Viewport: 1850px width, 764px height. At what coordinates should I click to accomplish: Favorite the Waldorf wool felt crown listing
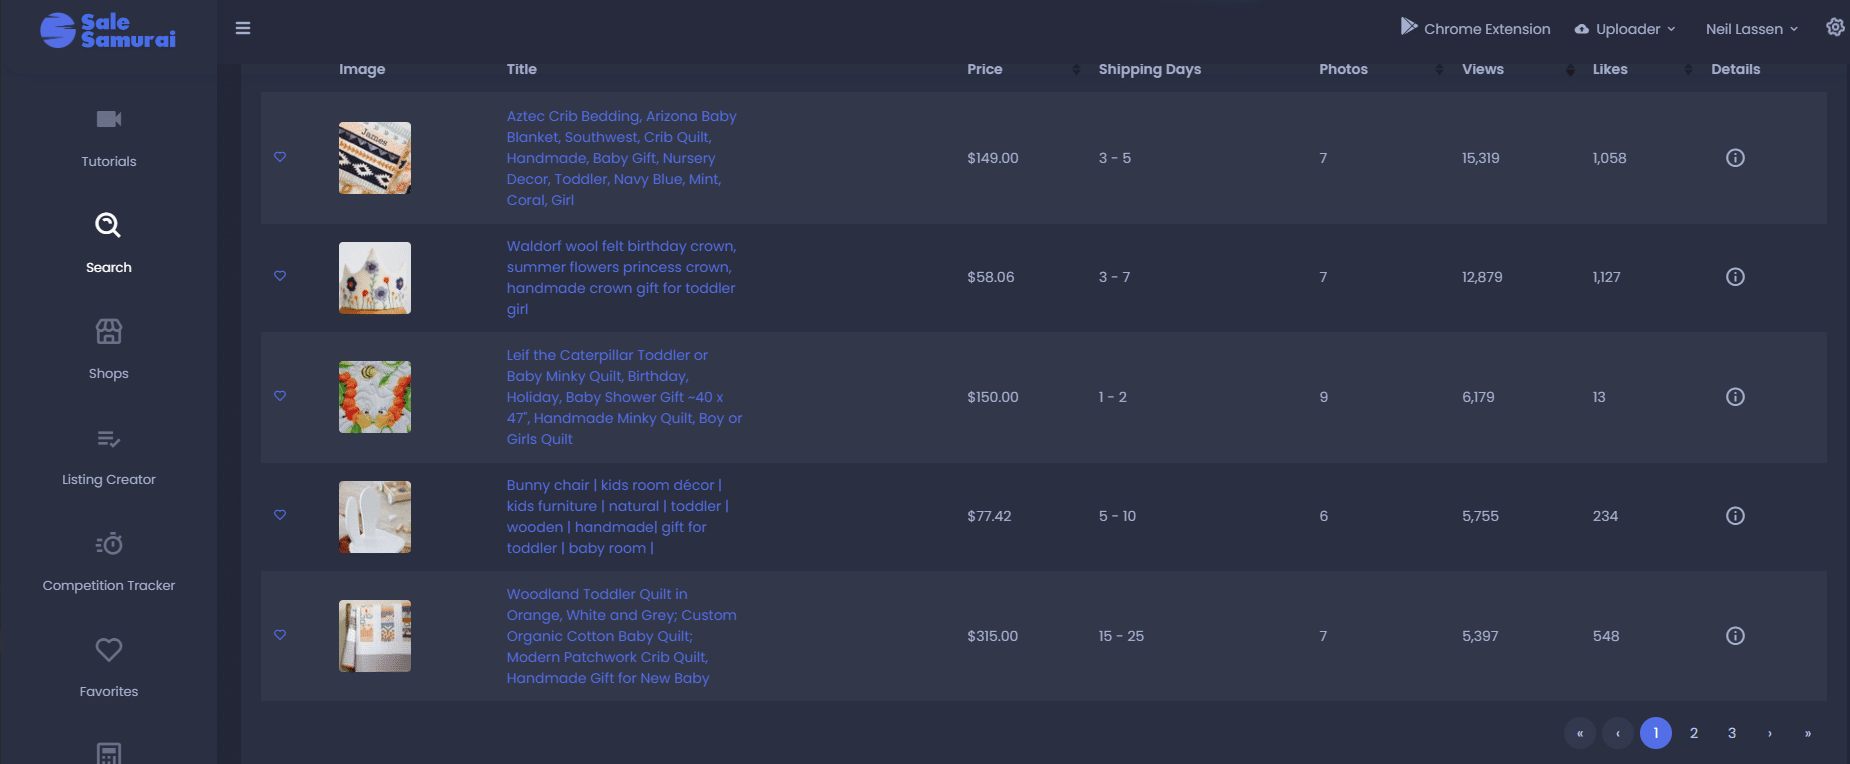click(280, 276)
